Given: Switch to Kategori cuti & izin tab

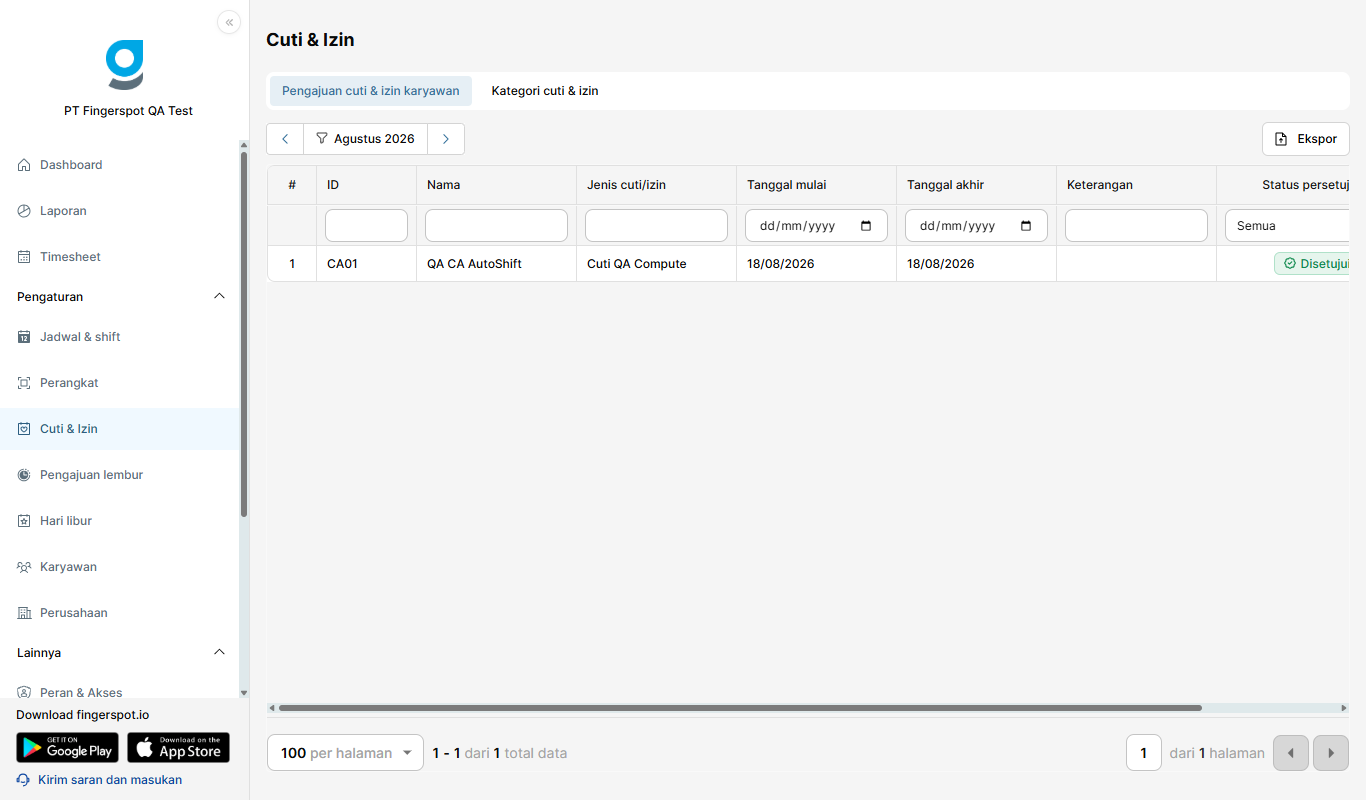Looking at the screenshot, I should pyautogui.click(x=545, y=91).
